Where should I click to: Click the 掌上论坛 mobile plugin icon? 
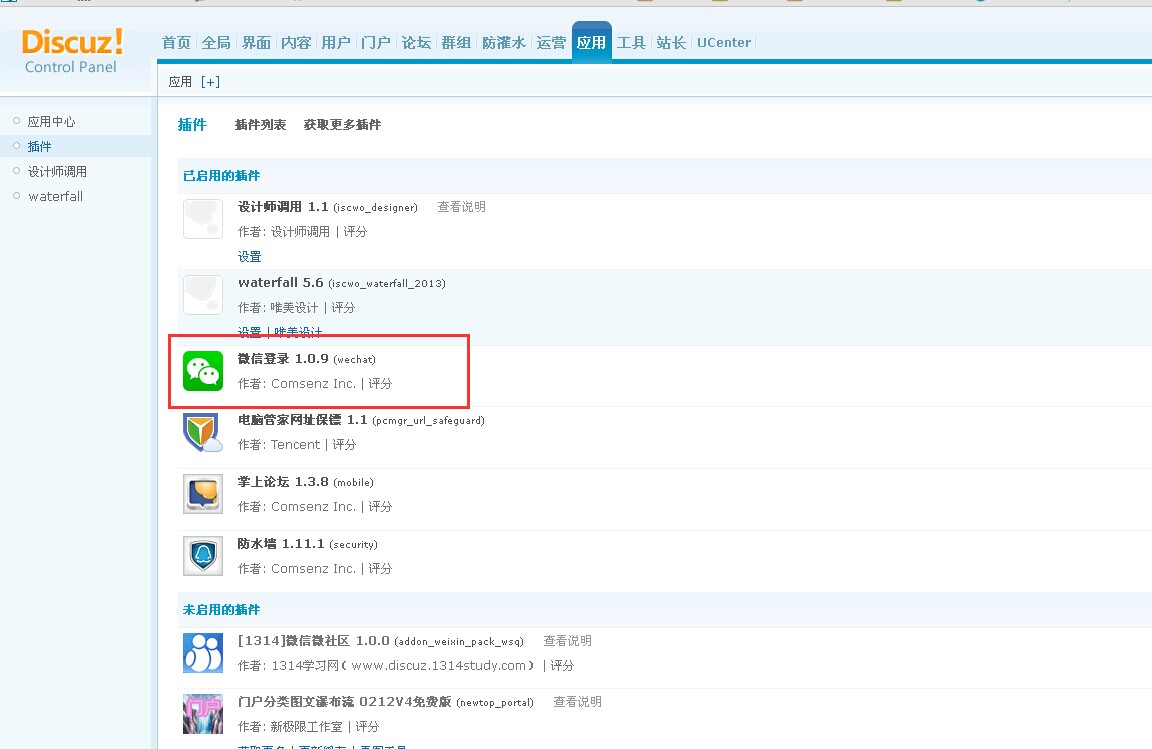click(203, 494)
